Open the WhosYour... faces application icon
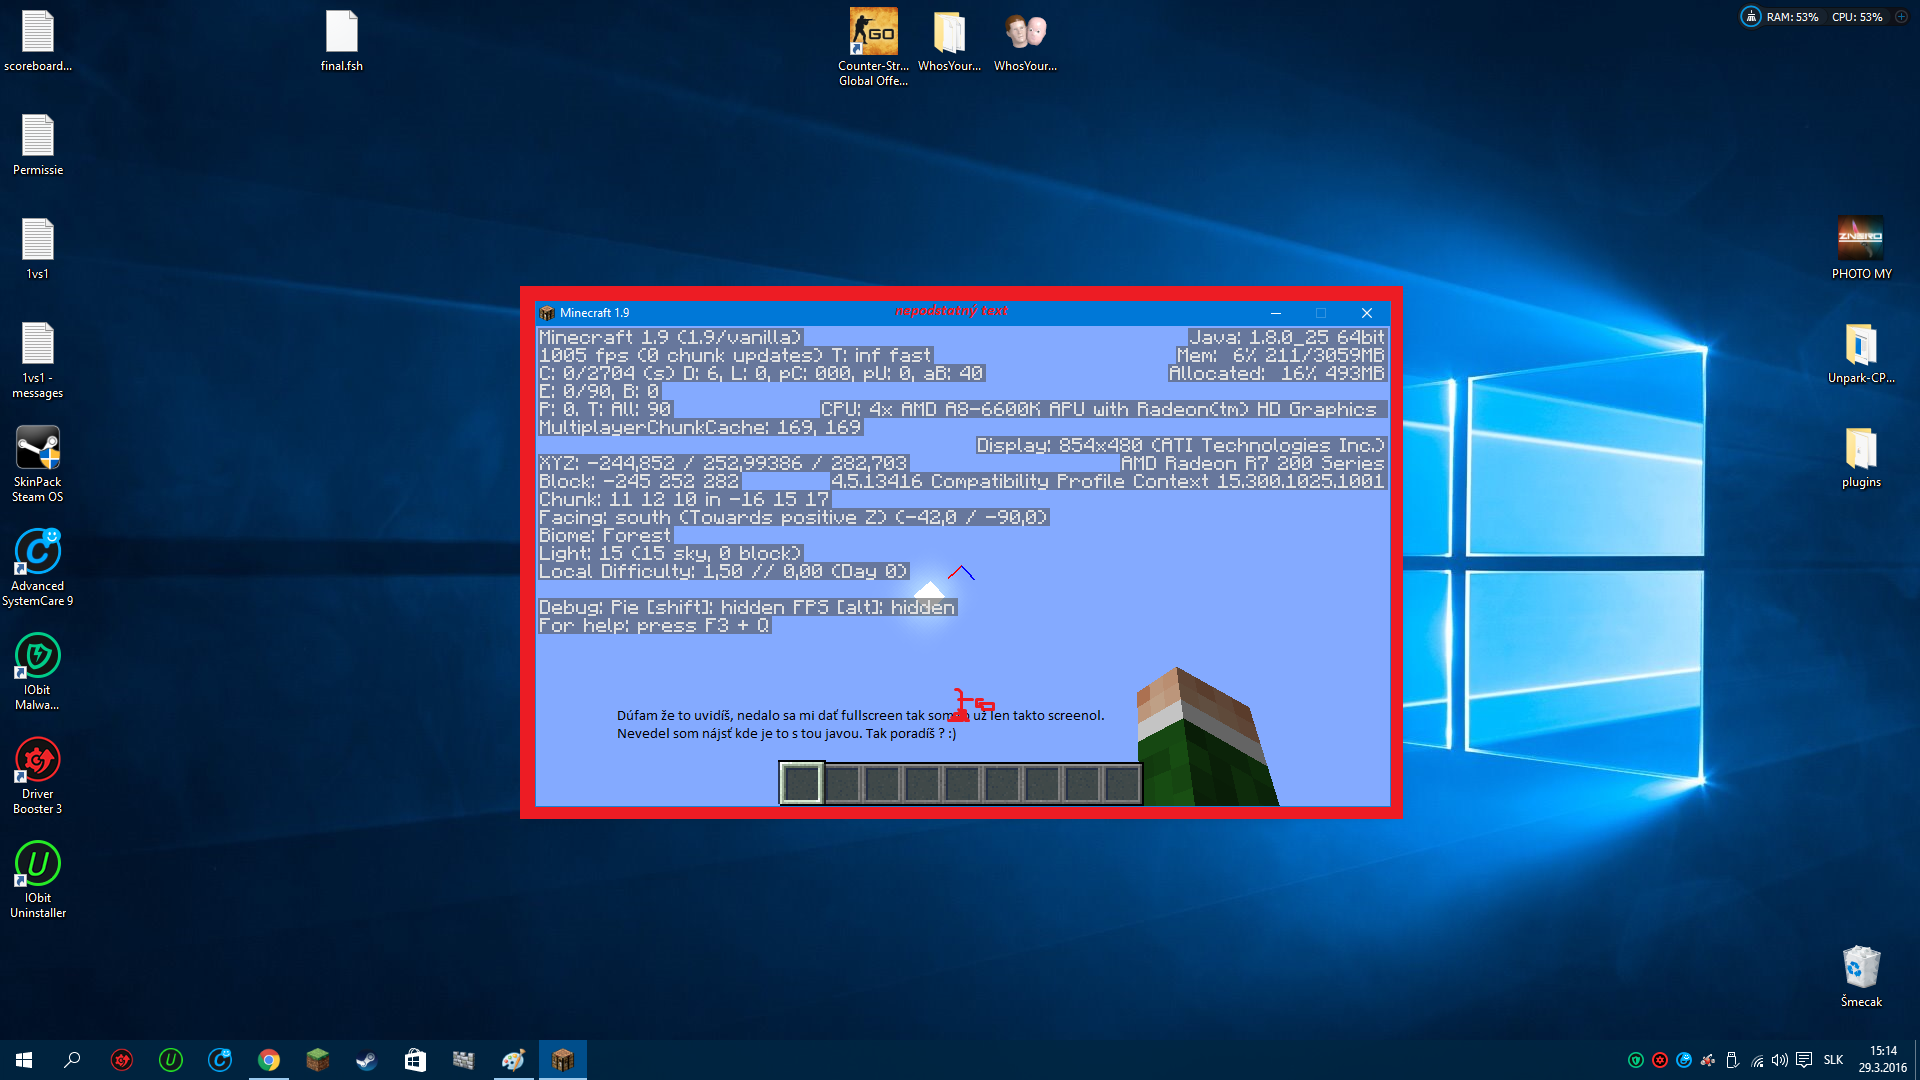Viewport: 1920px width, 1080px height. pos(1025,40)
